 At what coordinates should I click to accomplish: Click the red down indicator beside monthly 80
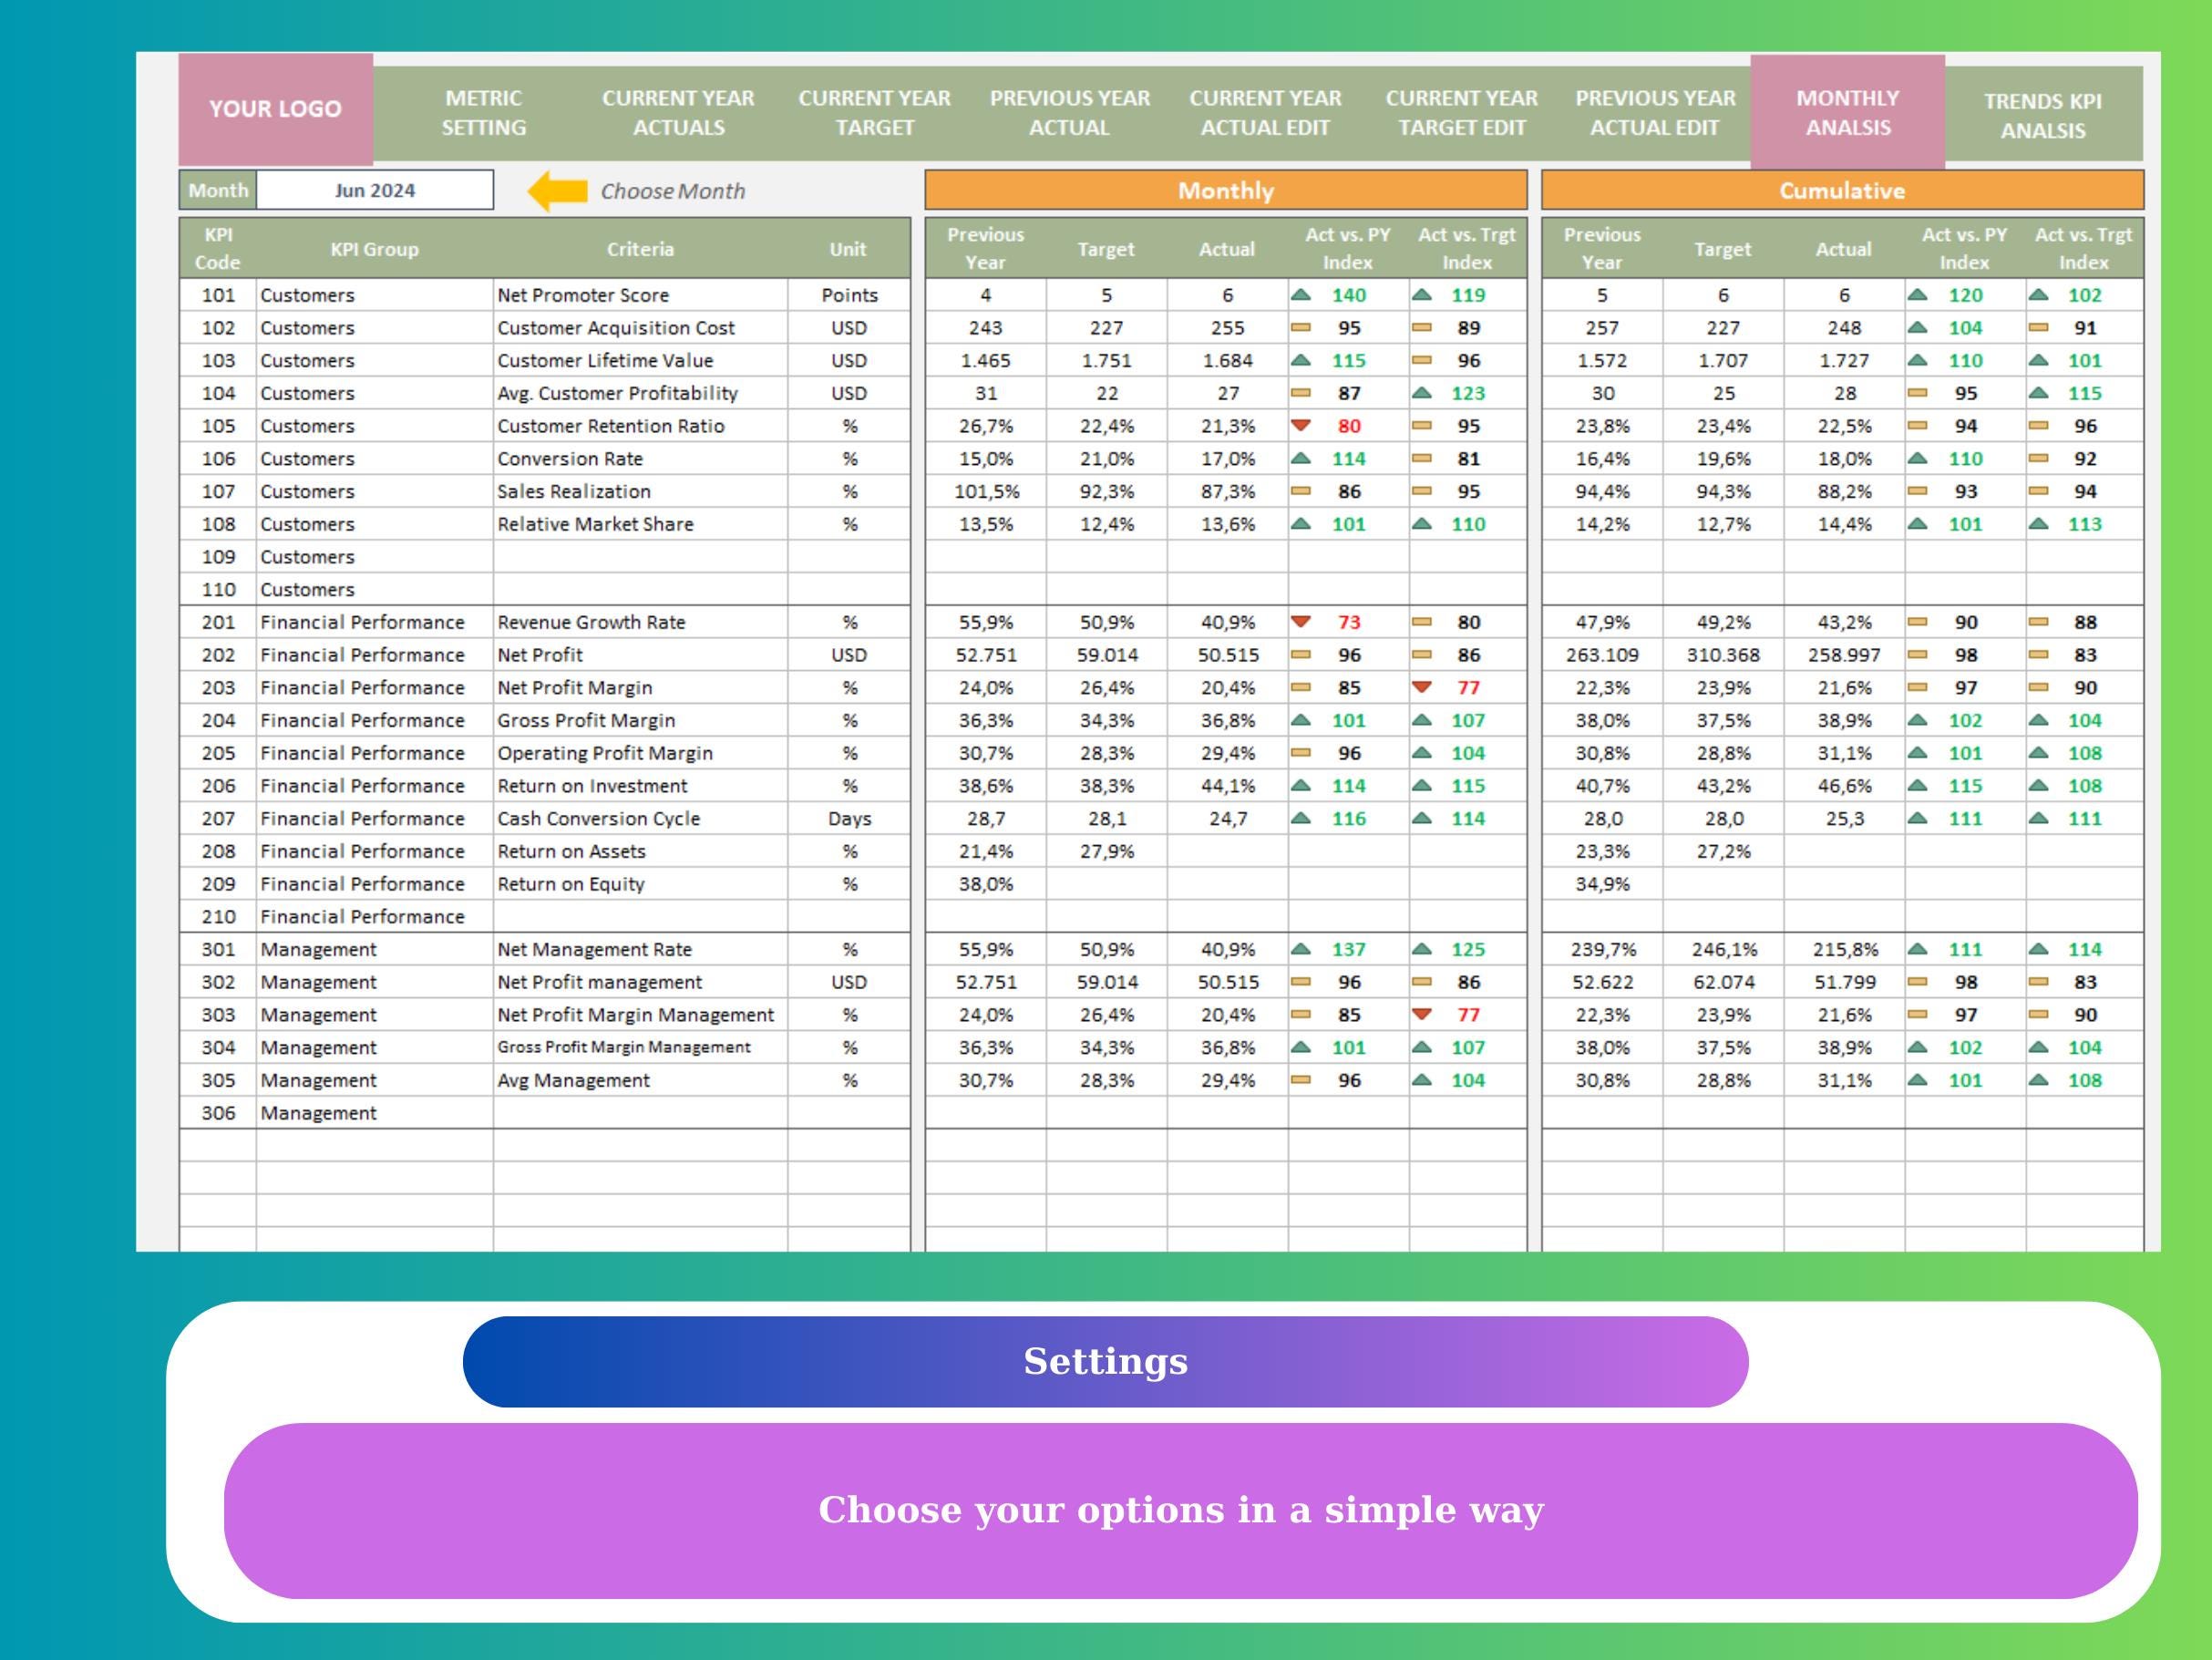pos(1301,425)
